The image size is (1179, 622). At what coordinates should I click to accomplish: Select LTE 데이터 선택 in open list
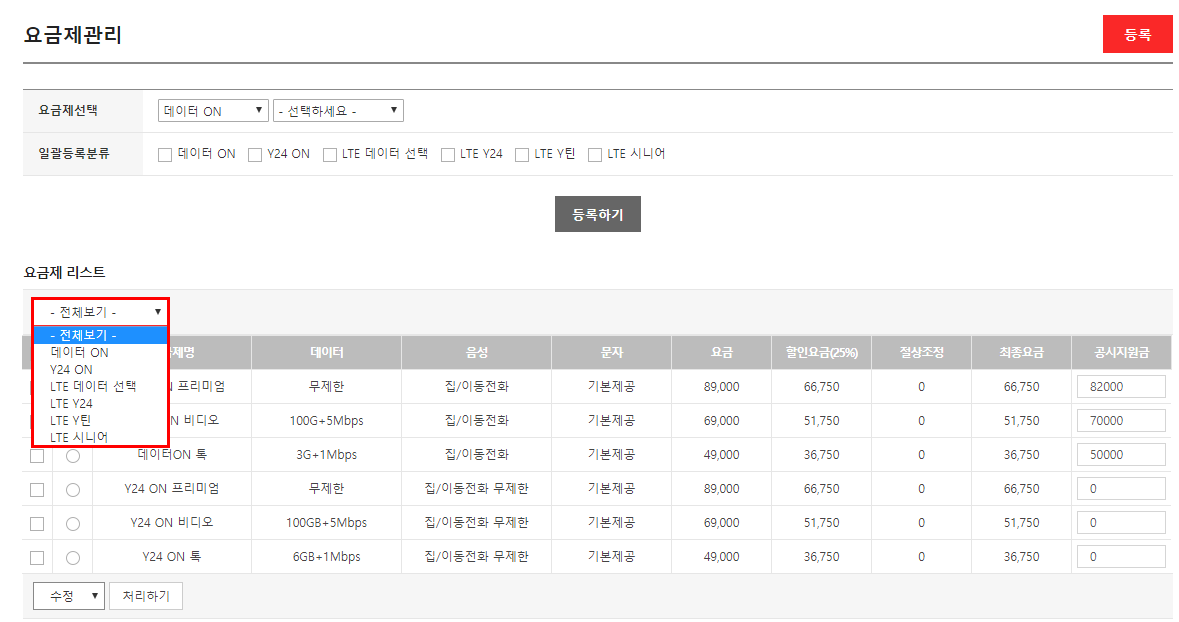point(93,386)
